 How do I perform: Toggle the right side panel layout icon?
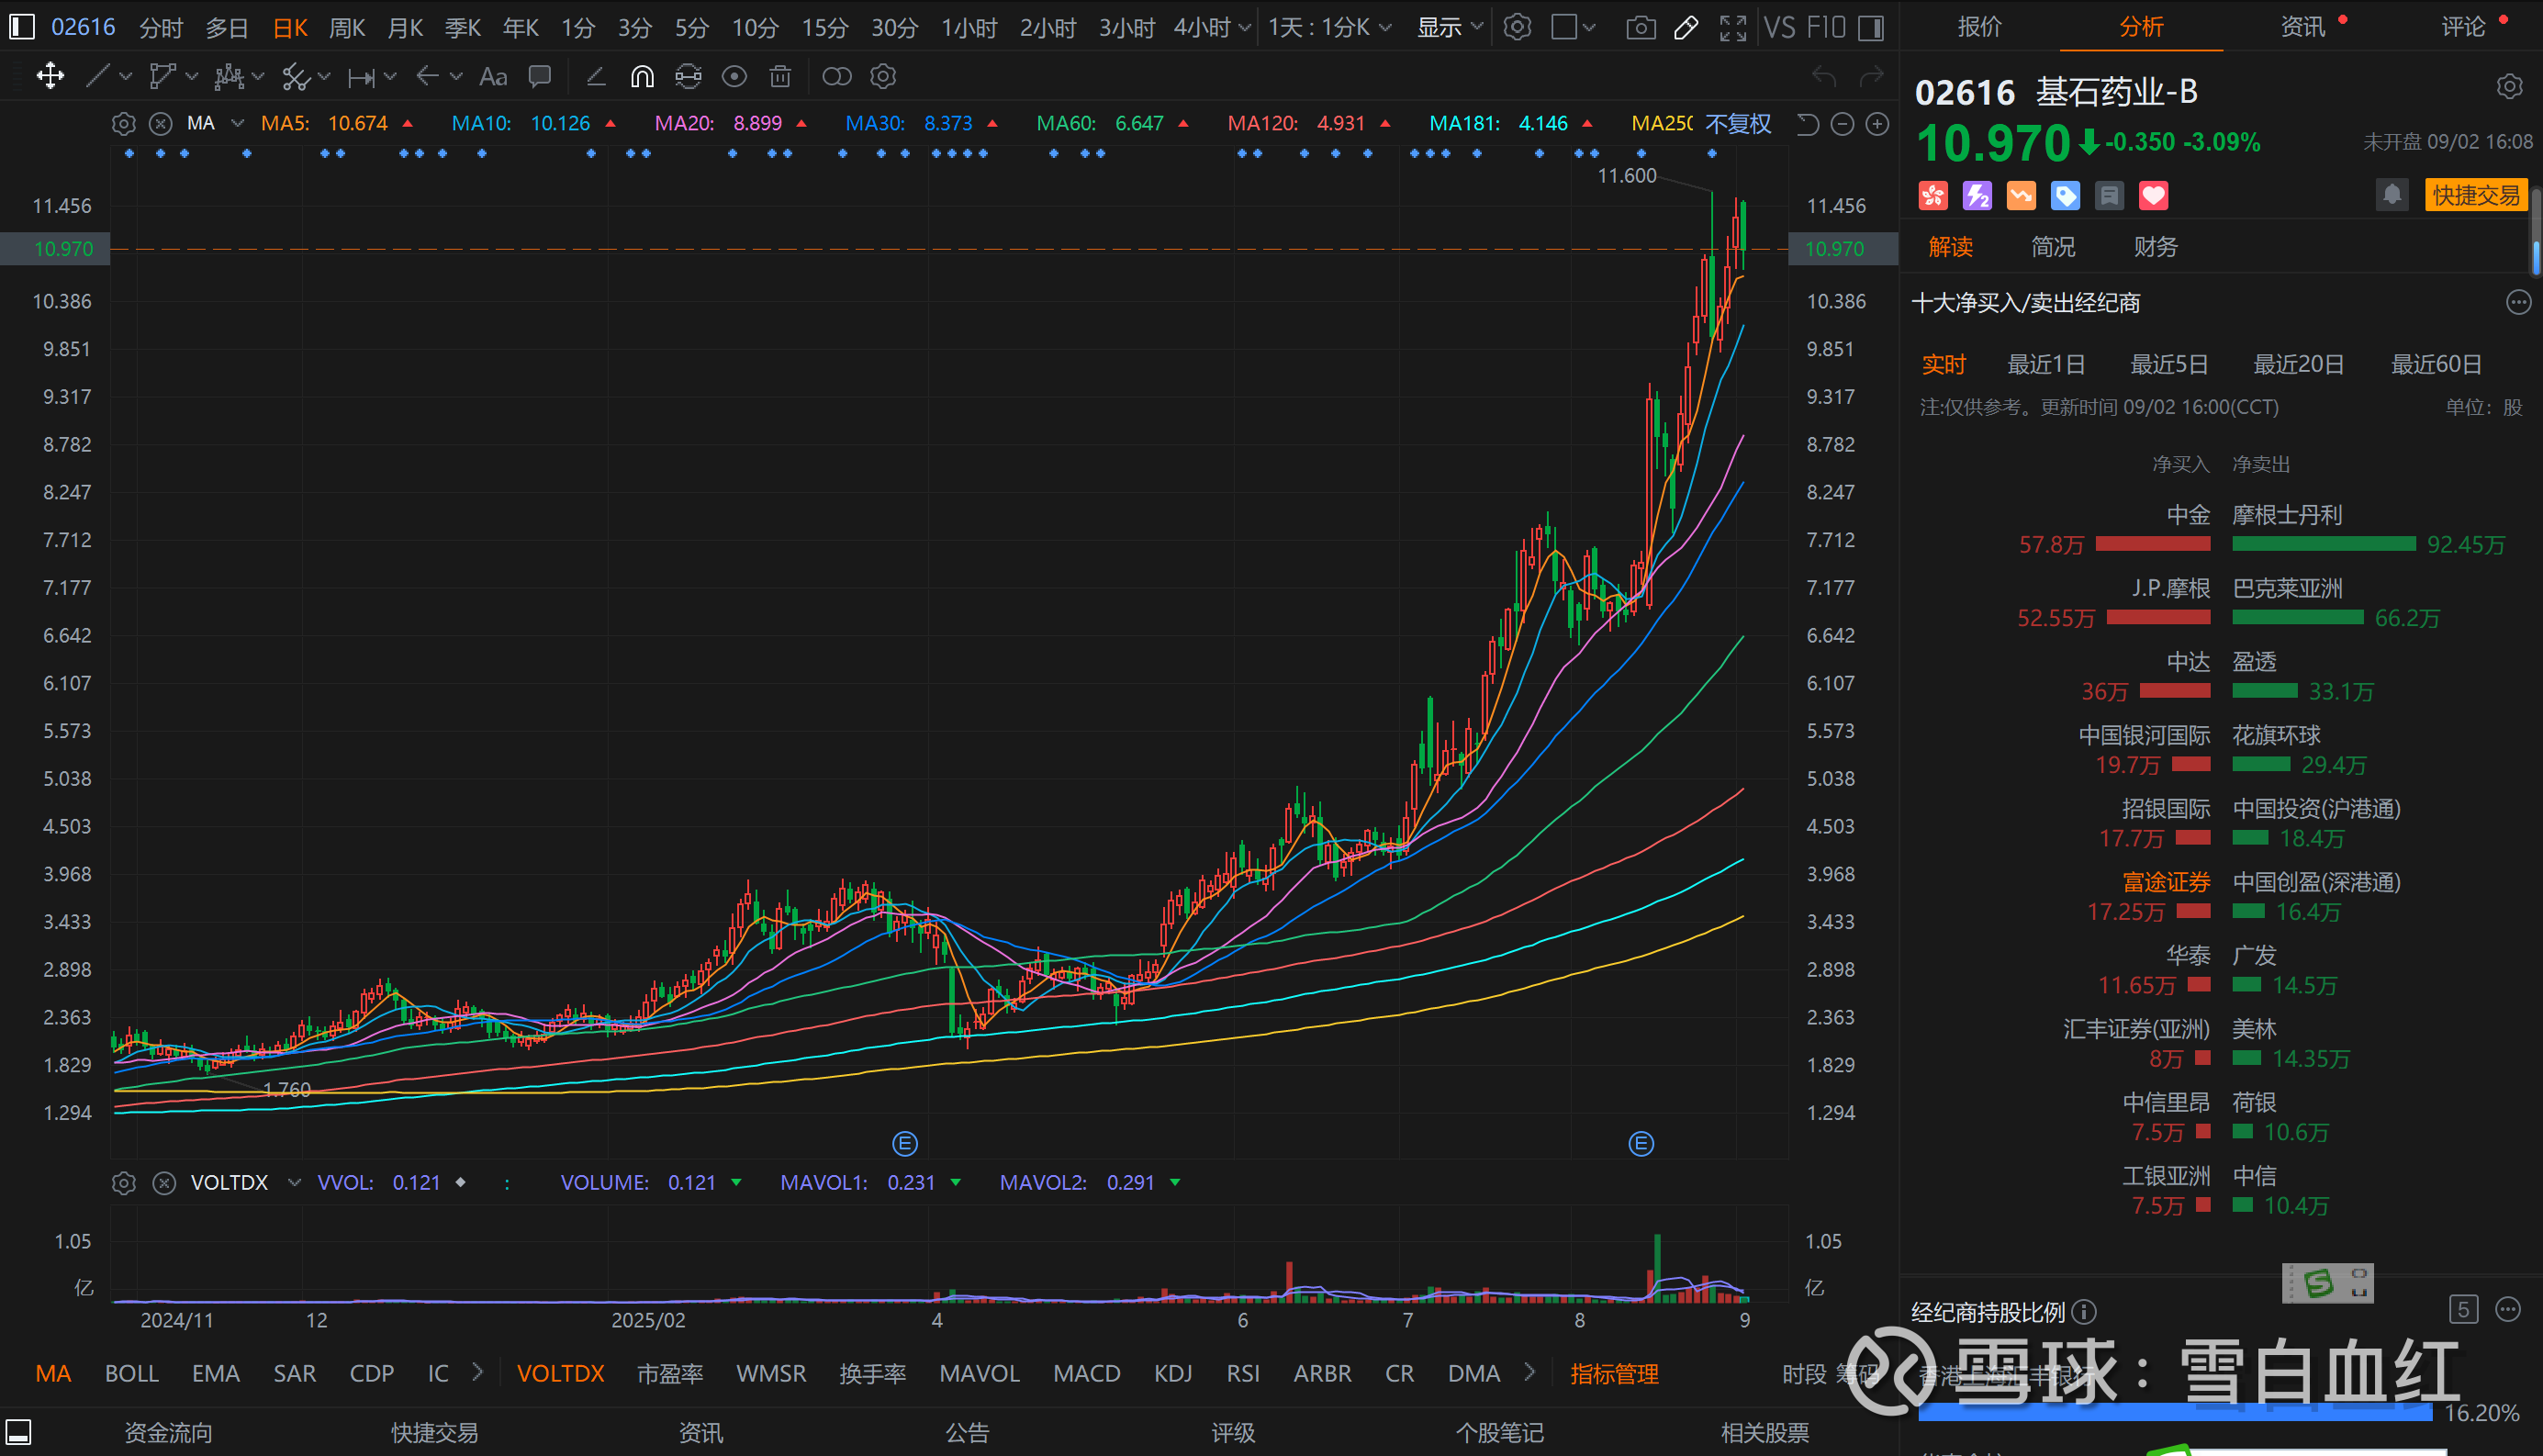click(x=1871, y=28)
